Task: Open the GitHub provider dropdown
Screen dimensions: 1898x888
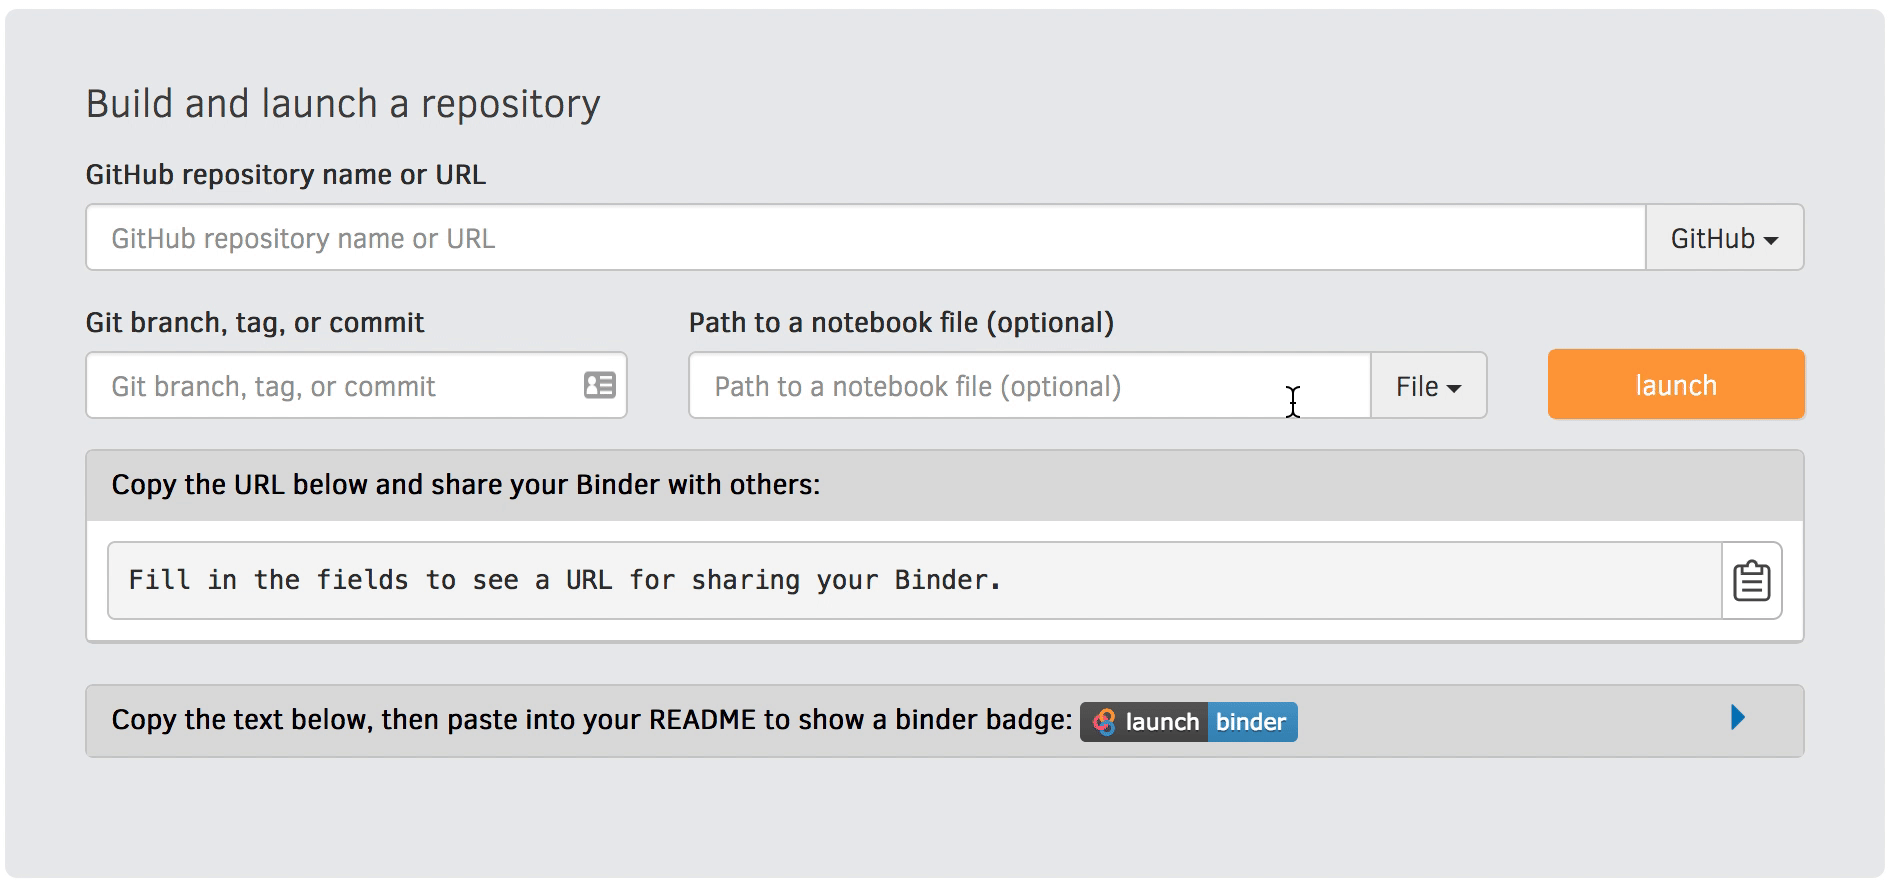Action: pos(1724,238)
